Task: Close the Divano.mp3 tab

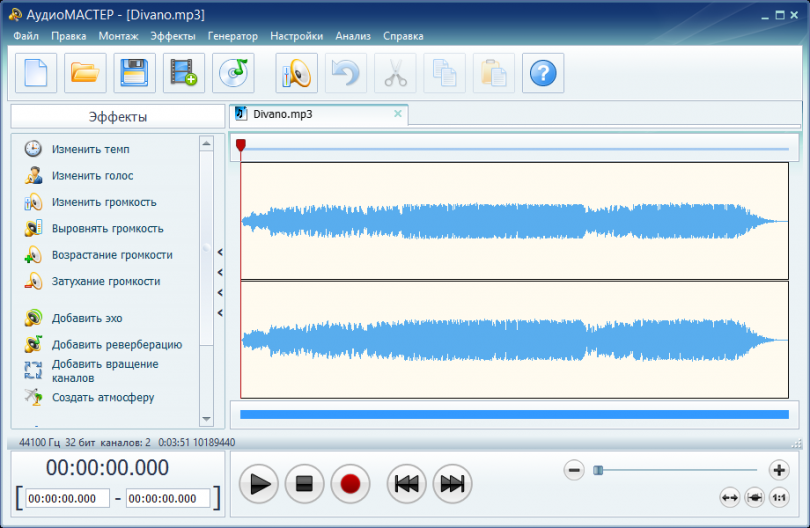Action: 398,114
